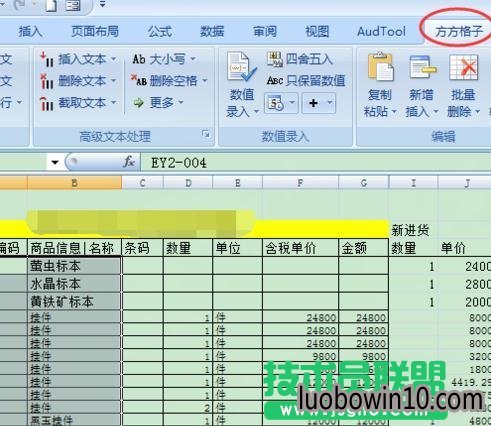The image size is (491, 426).
Task: Click the 商品信息|名称 header cell
Action: pyautogui.click(x=75, y=248)
